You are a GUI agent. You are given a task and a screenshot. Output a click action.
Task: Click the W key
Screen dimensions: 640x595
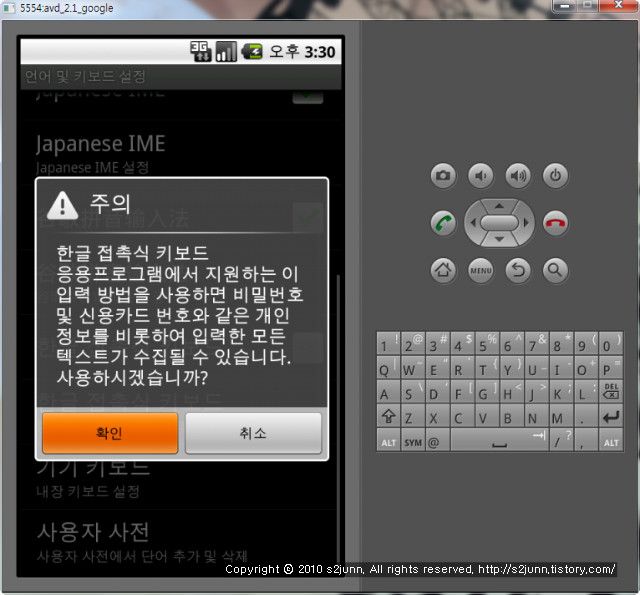(413, 367)
